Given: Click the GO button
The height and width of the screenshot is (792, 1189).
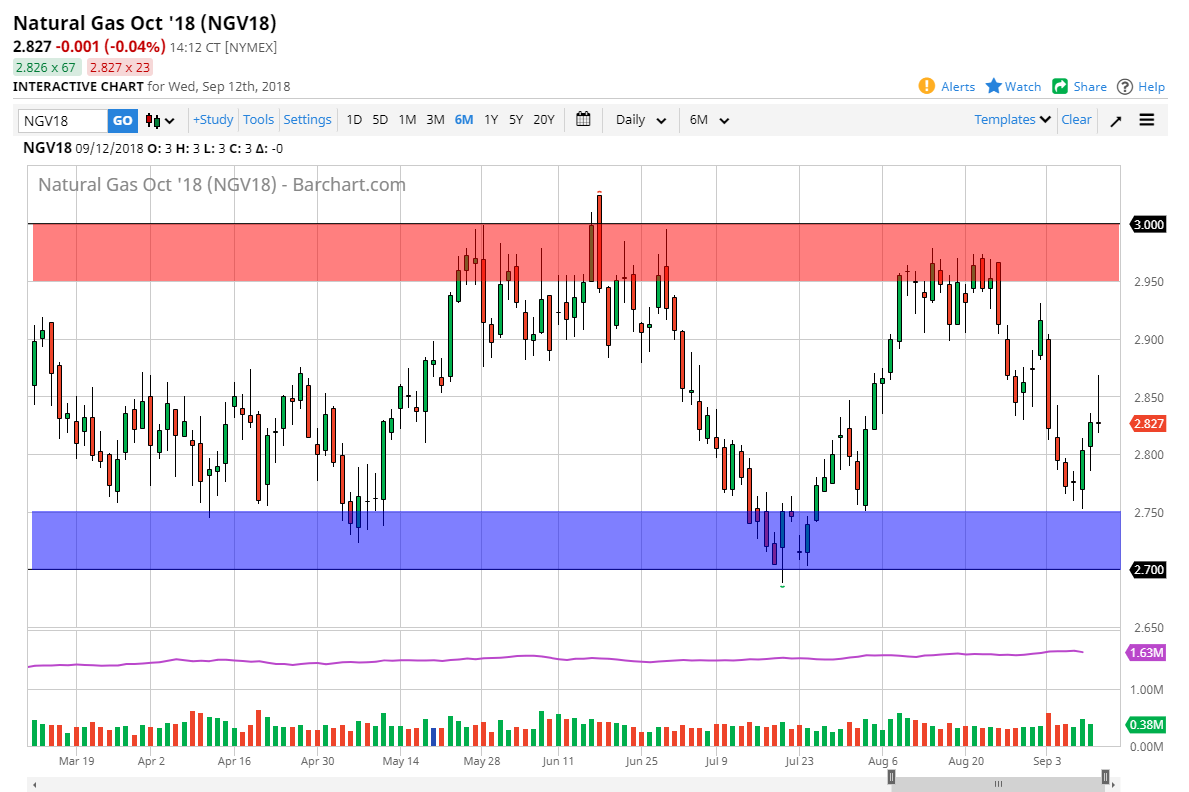Looking at the screenshot, I should click(122, 120).
